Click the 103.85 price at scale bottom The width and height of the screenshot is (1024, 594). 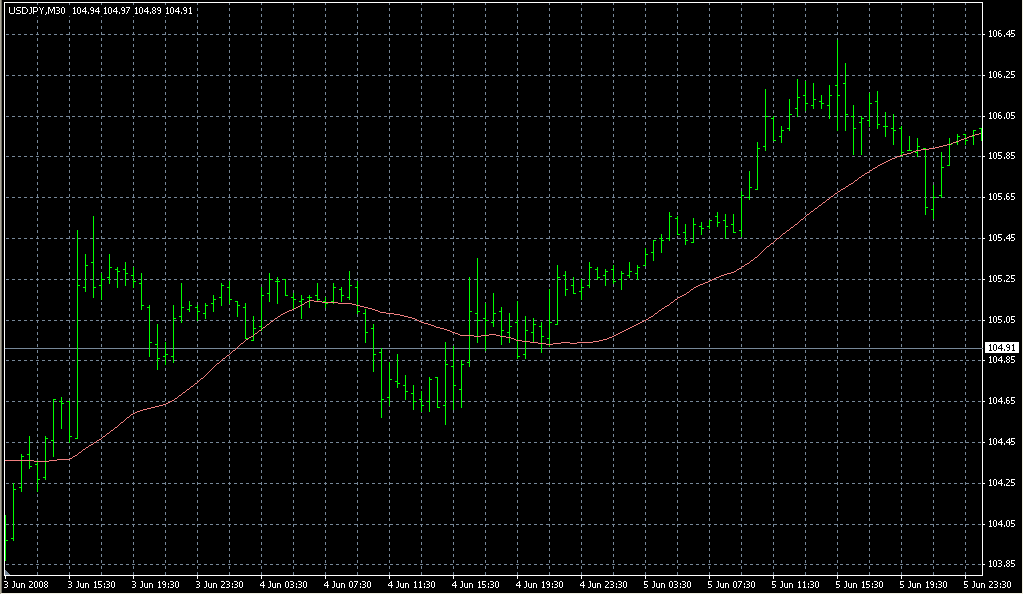click(x=1001, y=564)
